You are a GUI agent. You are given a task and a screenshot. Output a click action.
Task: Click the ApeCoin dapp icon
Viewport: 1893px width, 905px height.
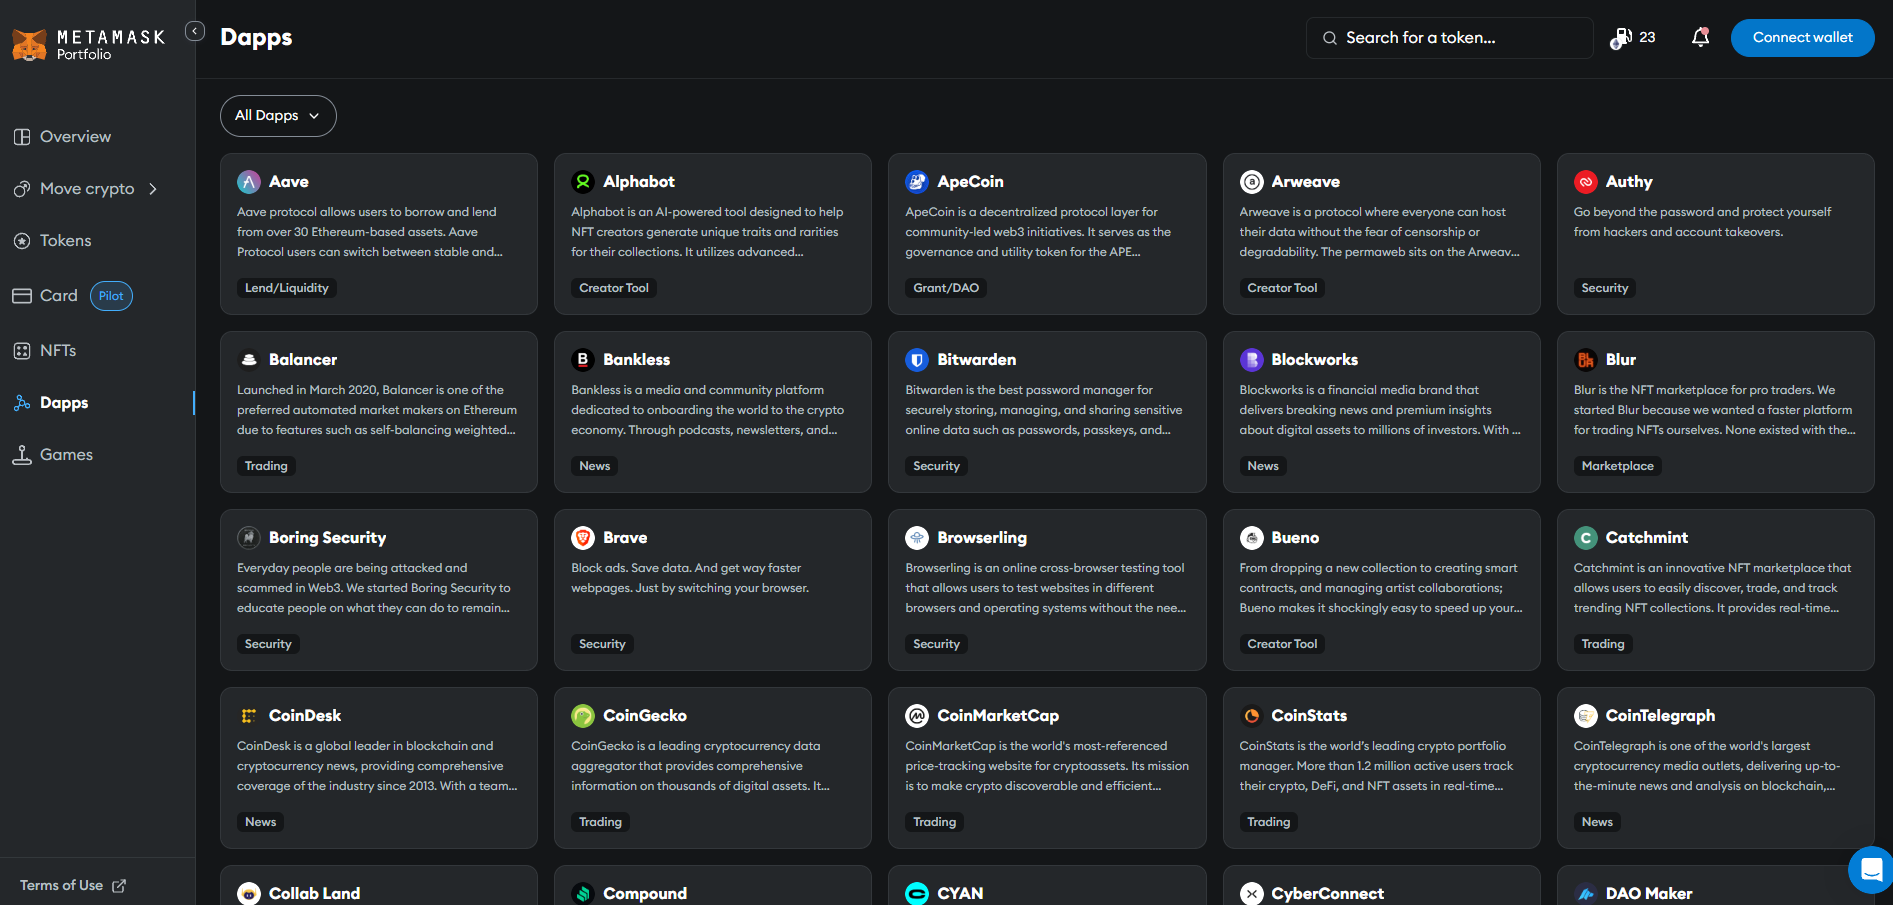917,181
